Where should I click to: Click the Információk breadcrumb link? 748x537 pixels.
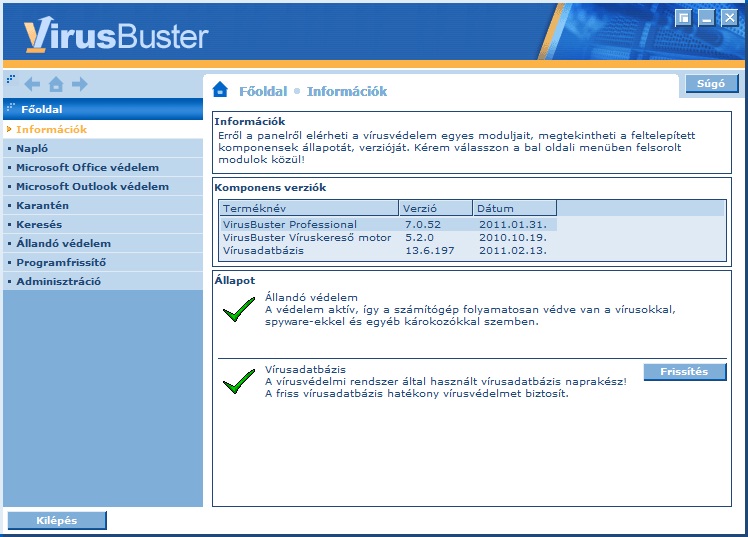[347, 91]
